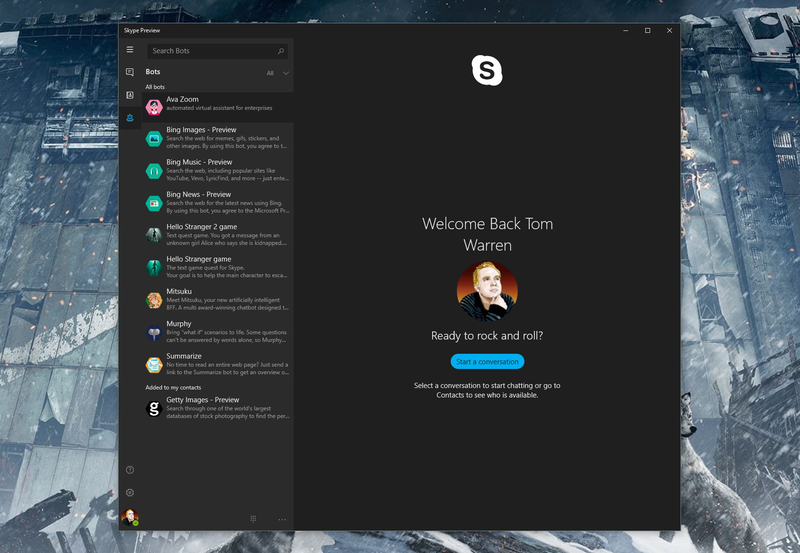Open the hamburger menu icon

click(130, 49)
